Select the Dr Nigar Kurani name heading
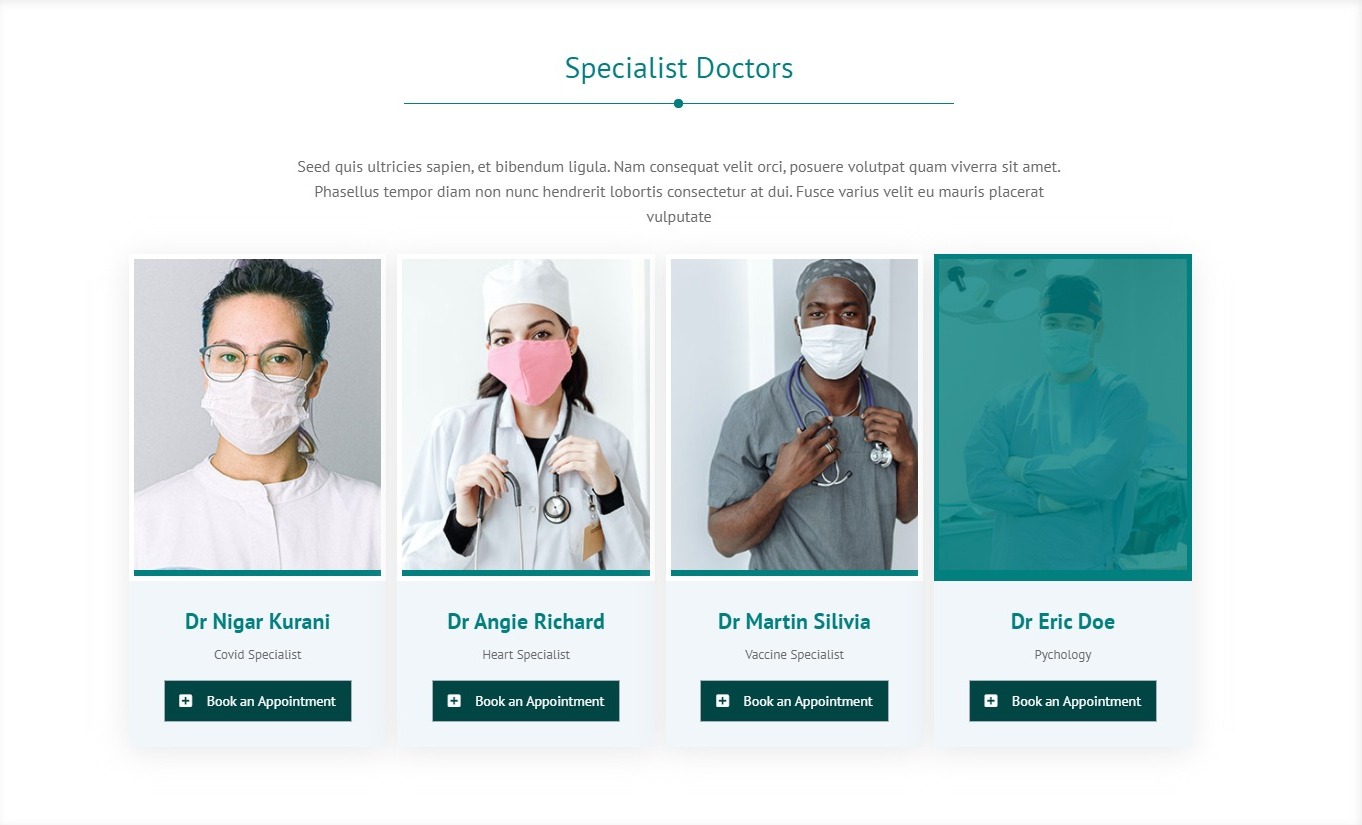This screenshot has width=1362, height=825. (x=257, y=622)
